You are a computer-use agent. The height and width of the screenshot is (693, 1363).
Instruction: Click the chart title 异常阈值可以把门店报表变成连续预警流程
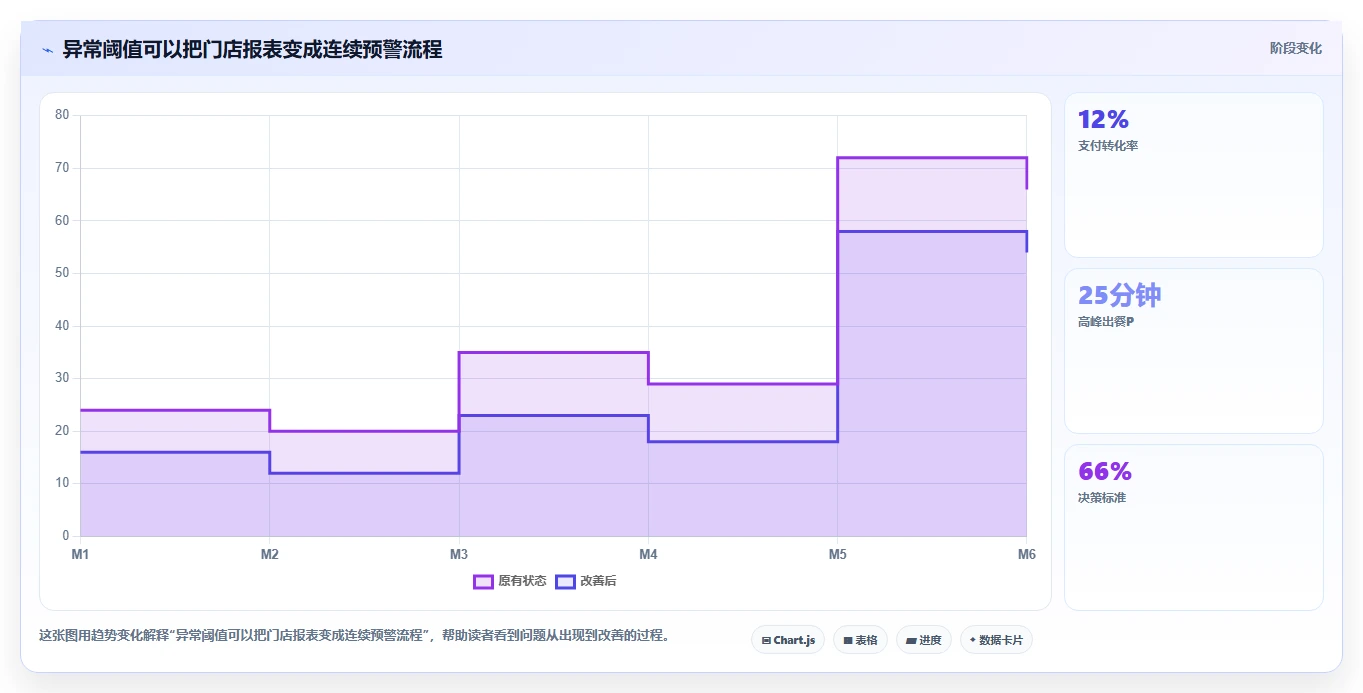click(252, 49)
